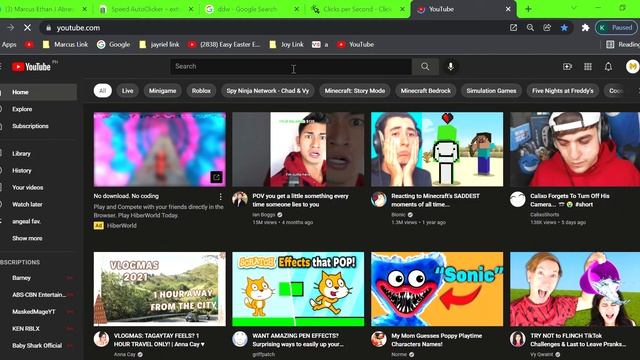Click the zoom magnifier icon in address bar
Viewport: 640px width, 360px height.
click(530, 28)
